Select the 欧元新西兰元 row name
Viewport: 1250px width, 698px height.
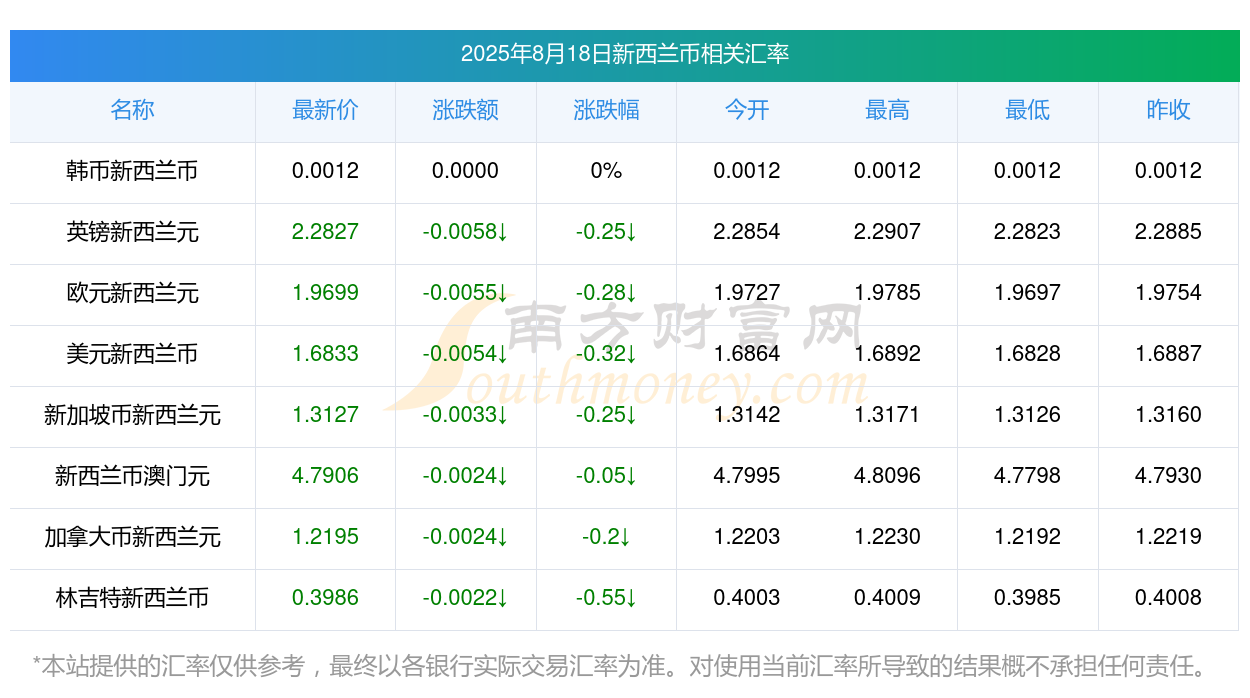(132, 293)
